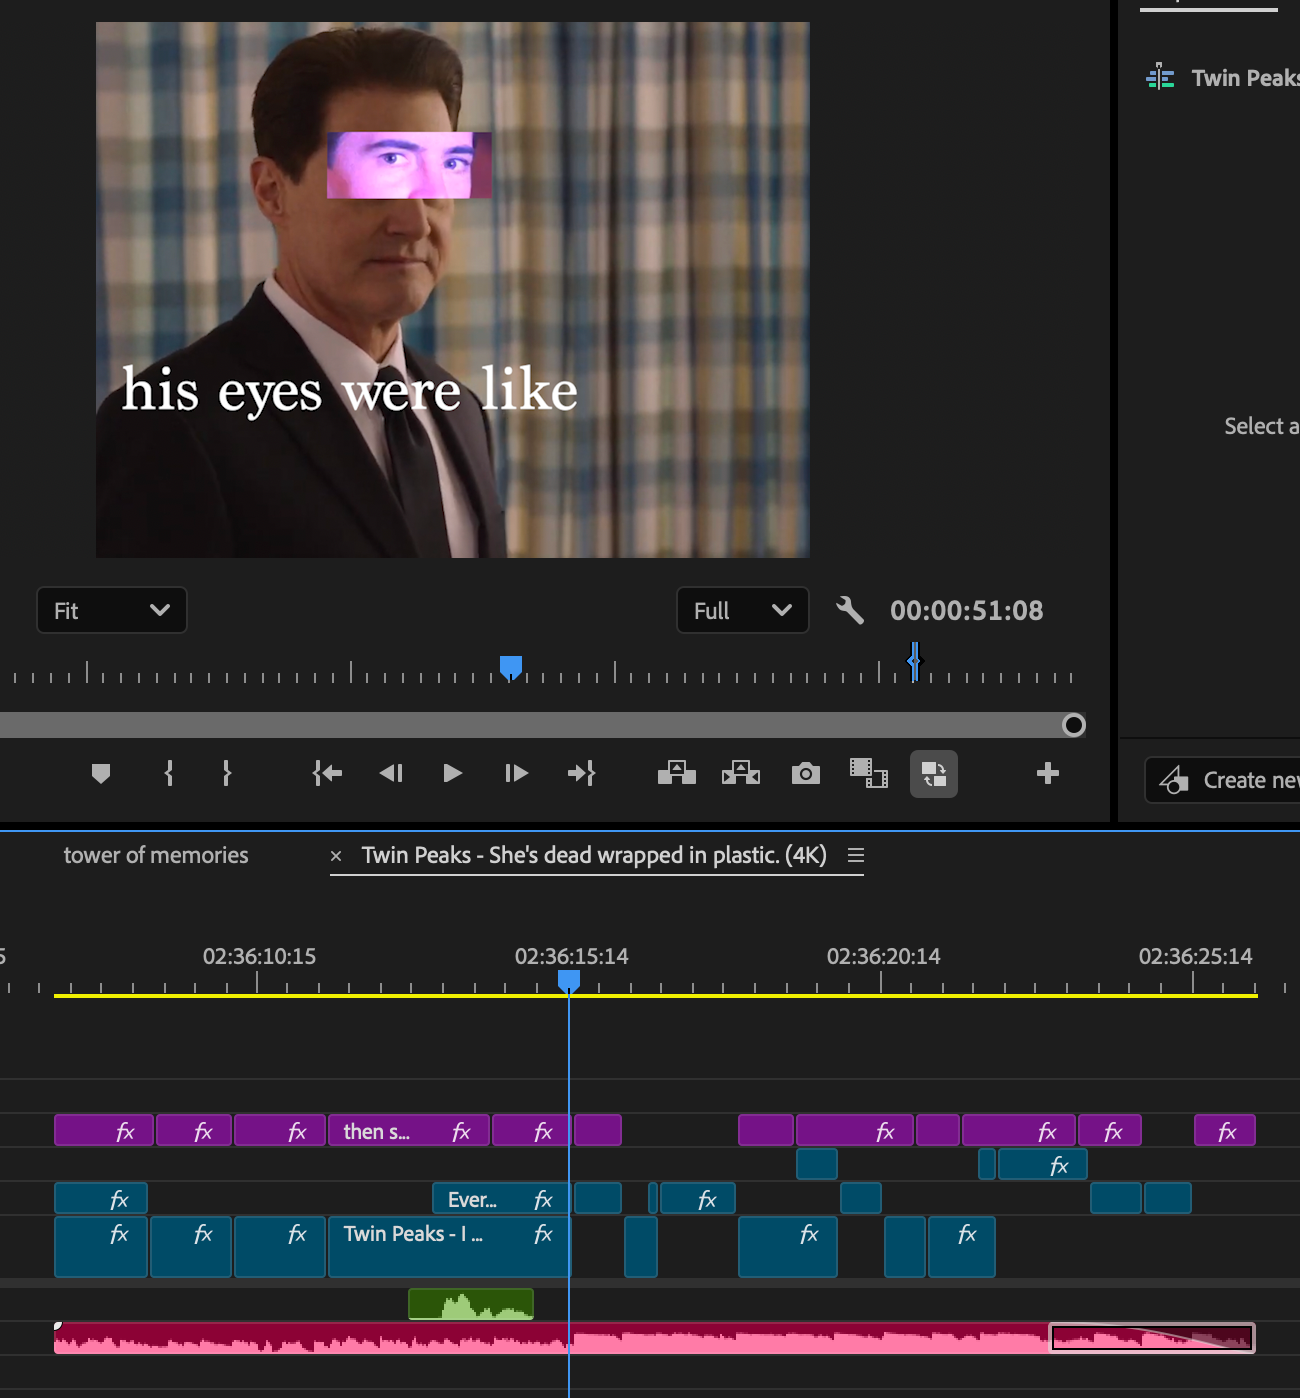Open the Fit zoom level dropdown
The height and width of the screenshot is (1398, 1300).
click(x=112, y=610)
